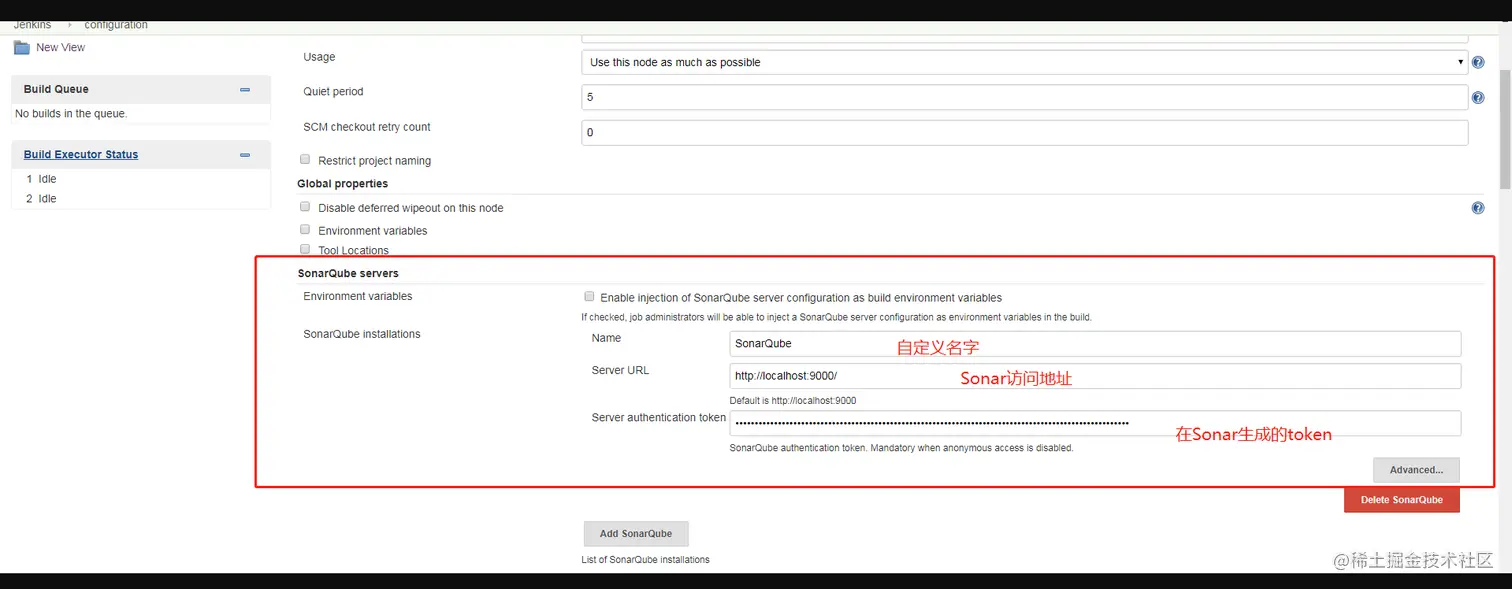Select executor row "1 Idle"
Screen dimensions: 1512x589
point(41,179)
